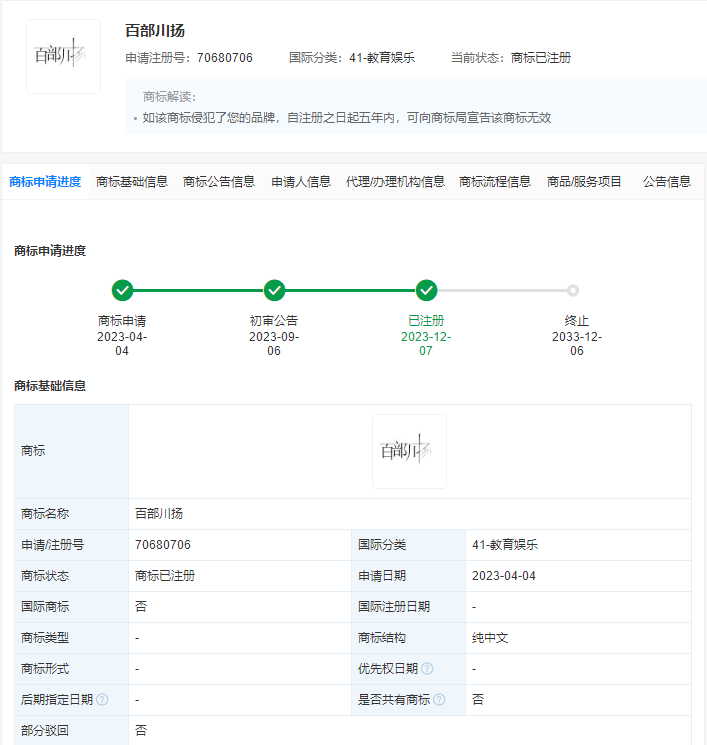Click the 已注册 step checkmark icon

pos(426,290)
